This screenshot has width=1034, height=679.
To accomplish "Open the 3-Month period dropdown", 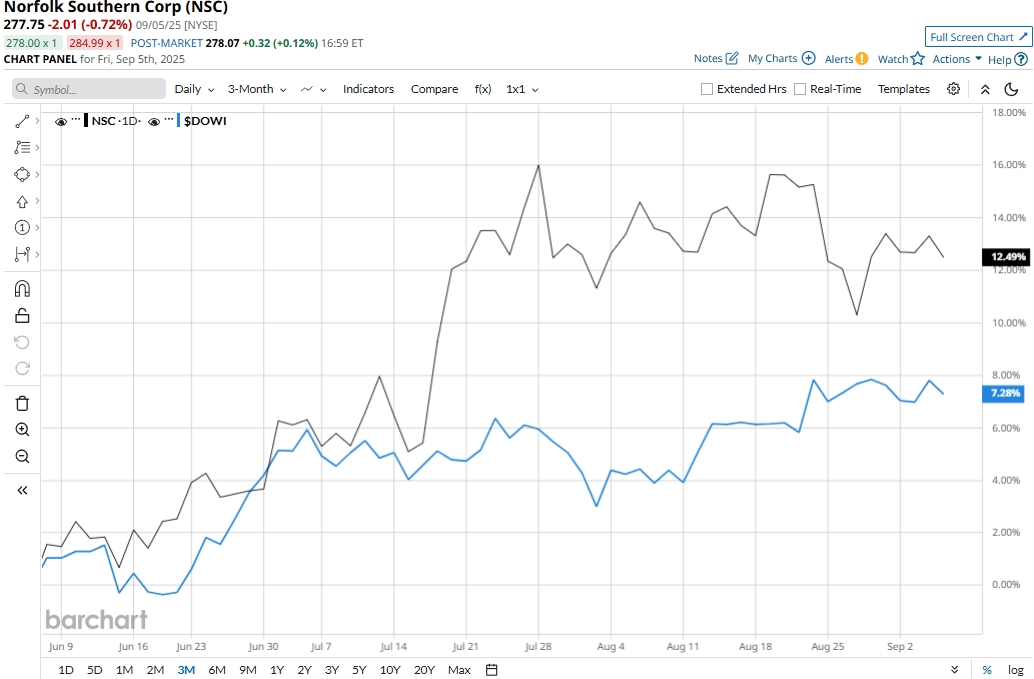I will point(257,89).
